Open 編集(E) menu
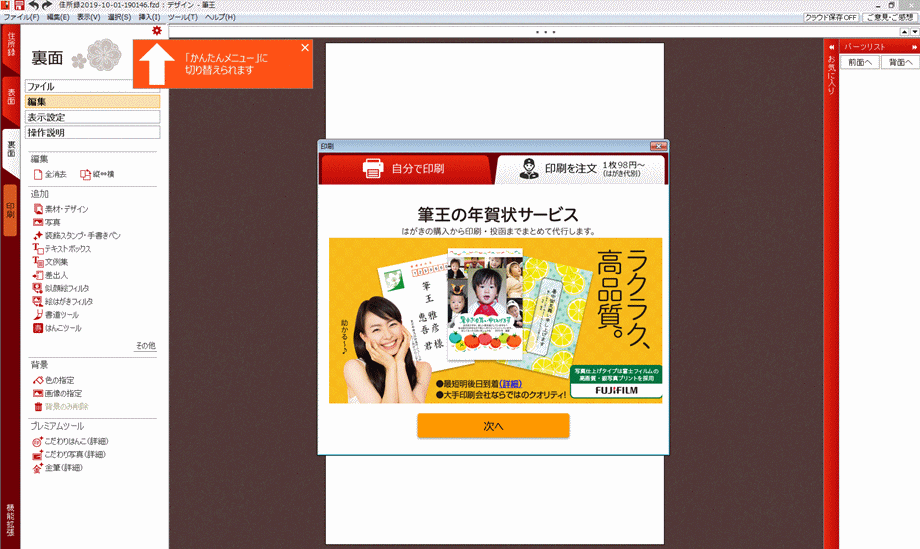This screenshot has width=920, height=549. pyautogui.click(x=58, y=18)
